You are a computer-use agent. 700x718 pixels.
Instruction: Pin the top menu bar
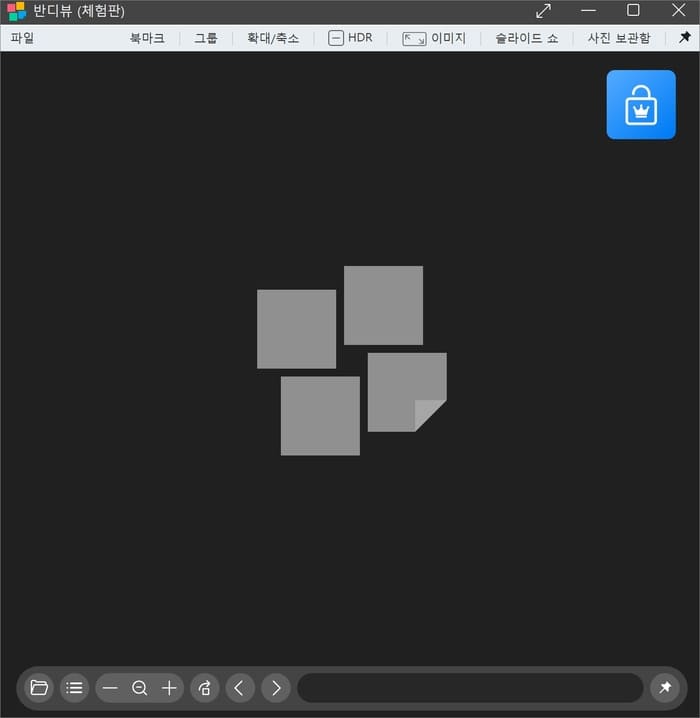click(x=684, y=37)
